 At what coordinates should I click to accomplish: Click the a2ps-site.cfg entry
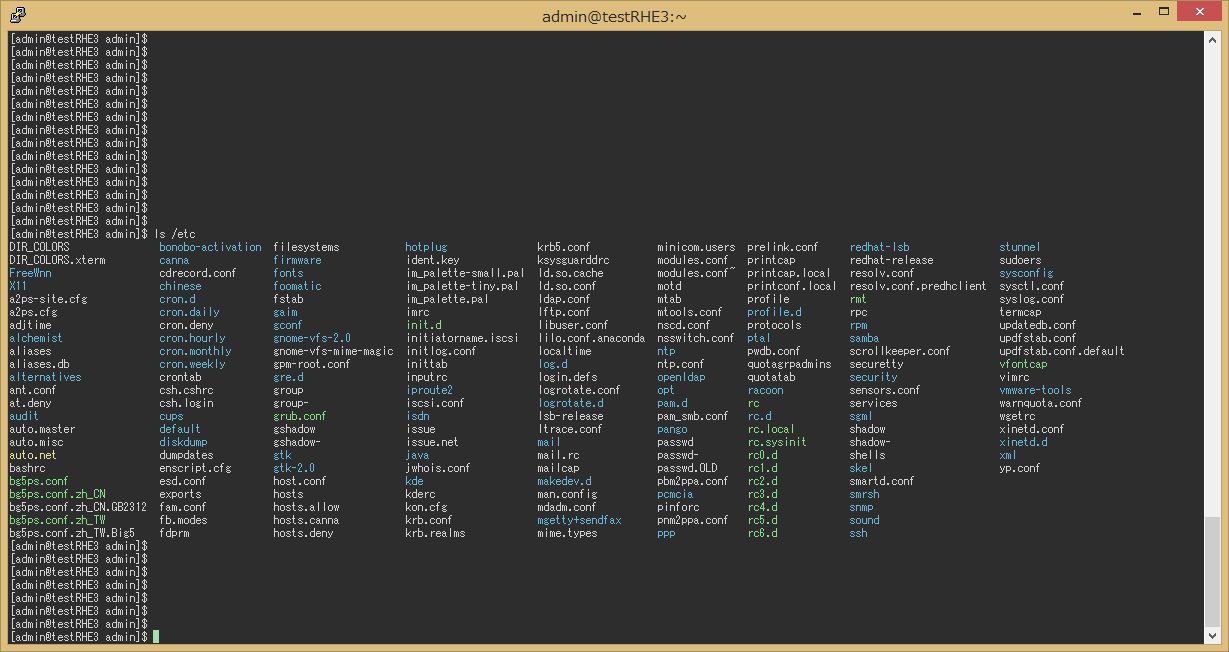pyautogui.click(x=48, y=299)
